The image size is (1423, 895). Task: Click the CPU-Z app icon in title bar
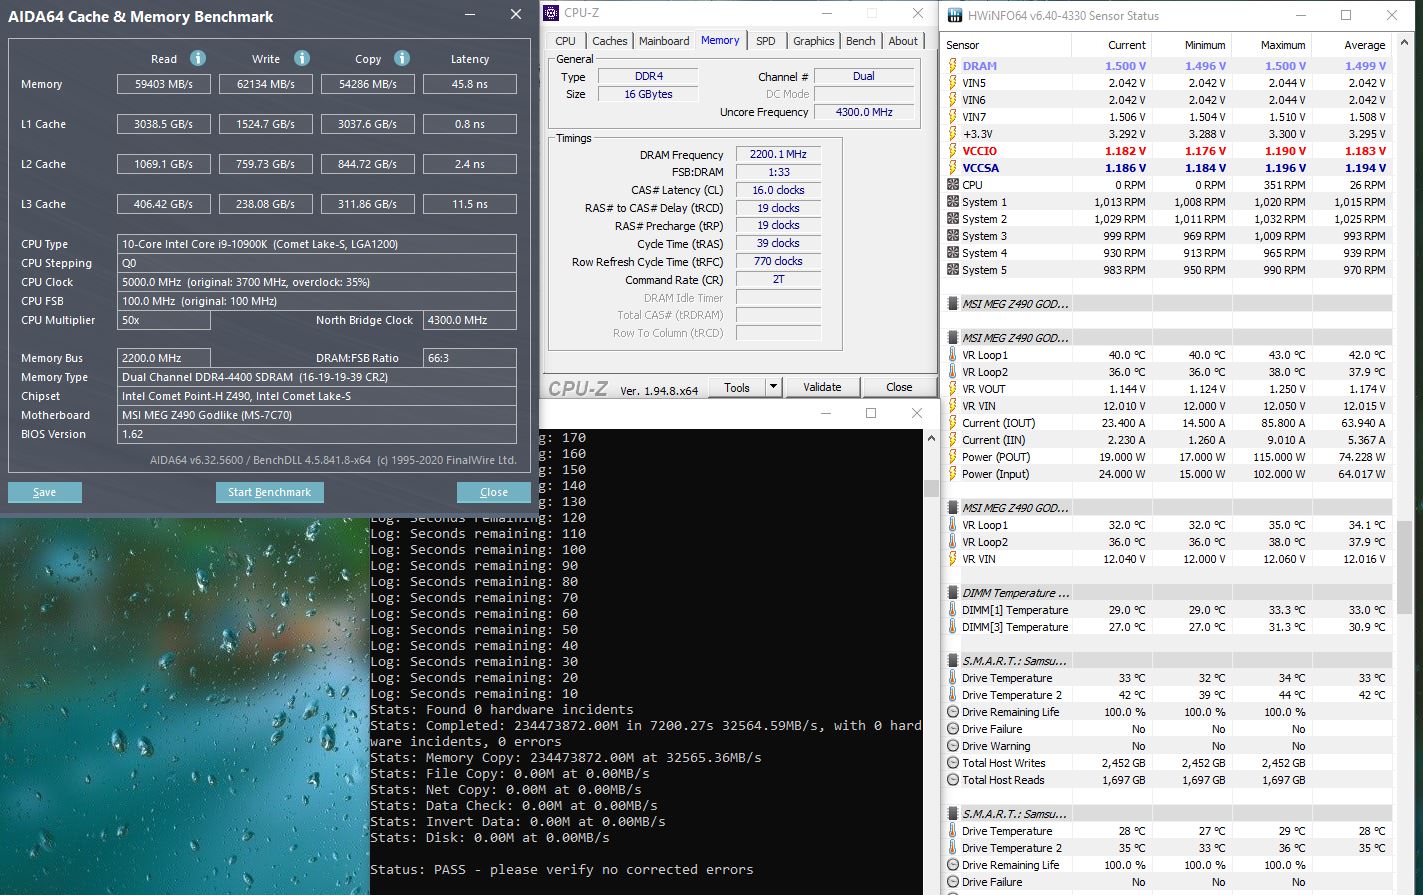(x=553, y=13)
